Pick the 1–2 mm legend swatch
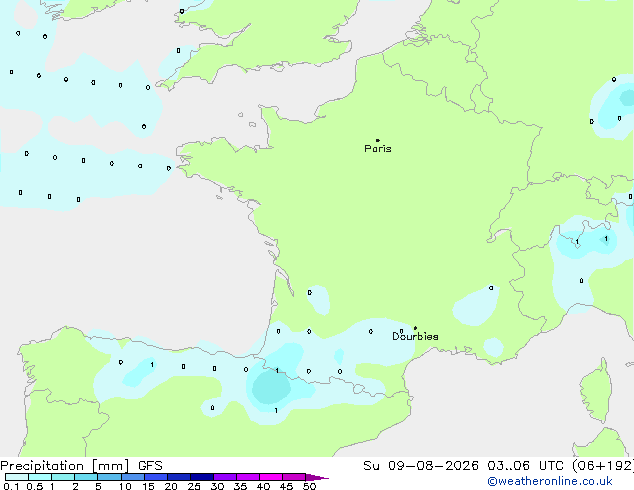The height and width of the screenshot is (490, 634). coord(63,477)
